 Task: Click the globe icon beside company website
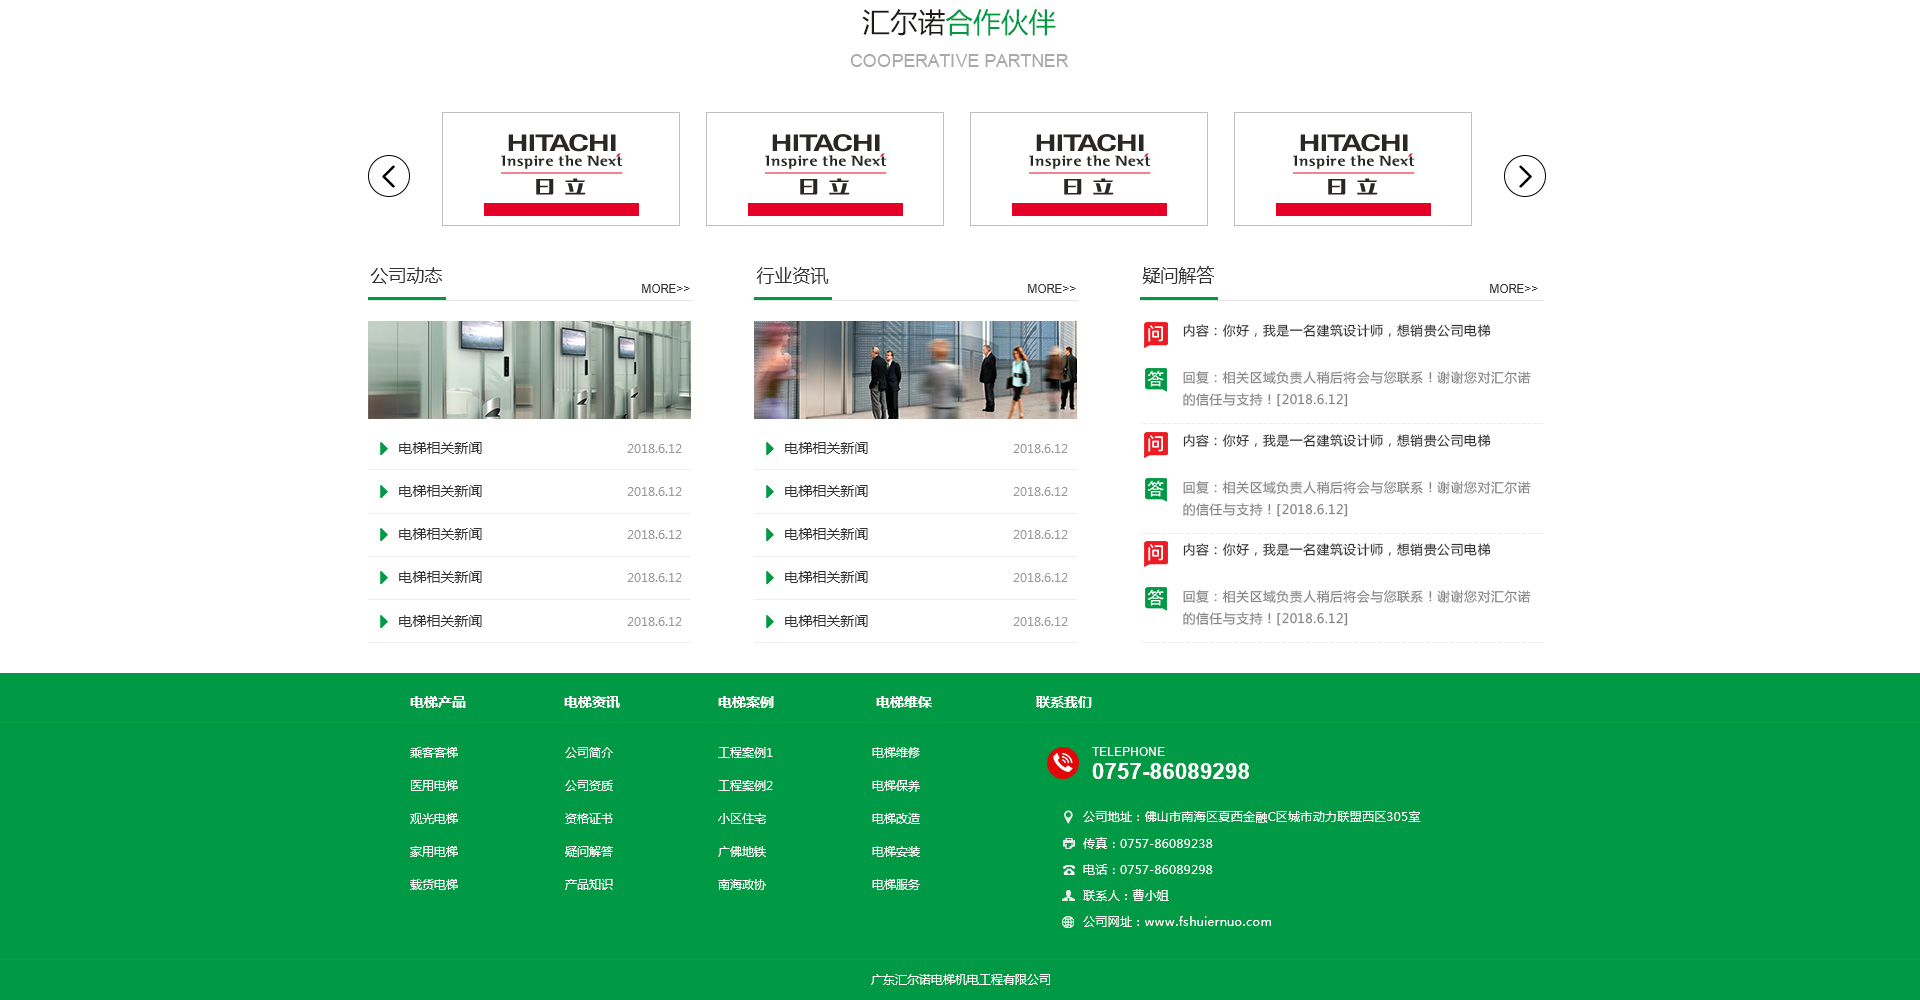point(1068,922)
